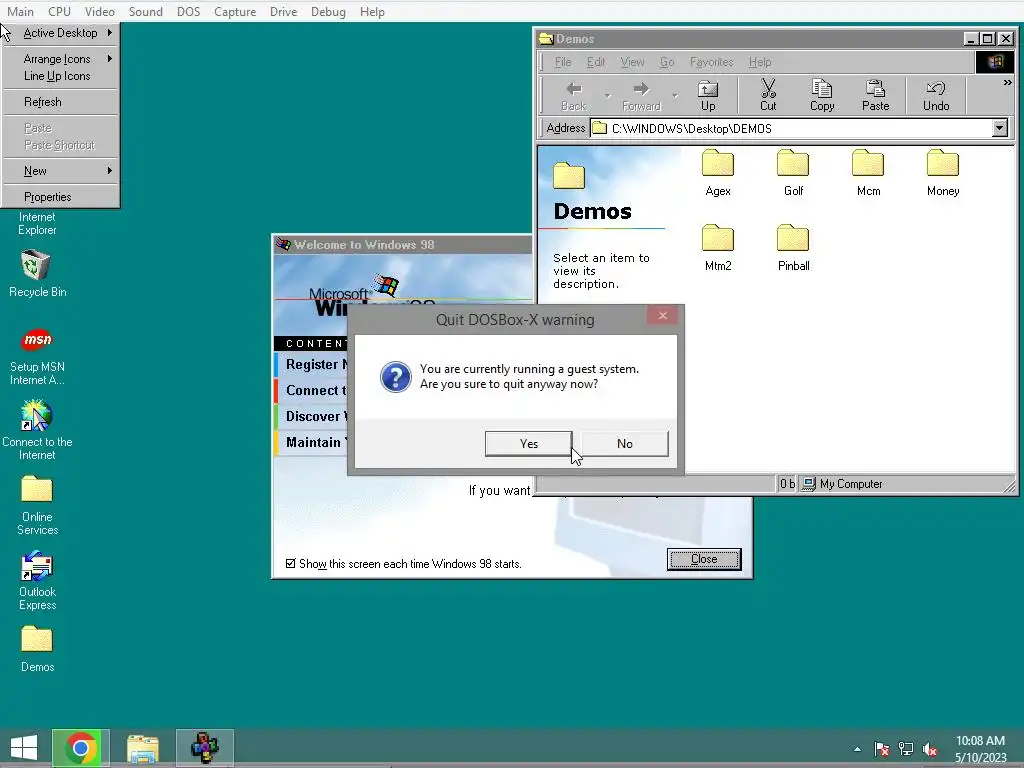Screen dimensions: 1024x768
Task: Cancel quitting by clicking No
Action: tap(624, 443)
